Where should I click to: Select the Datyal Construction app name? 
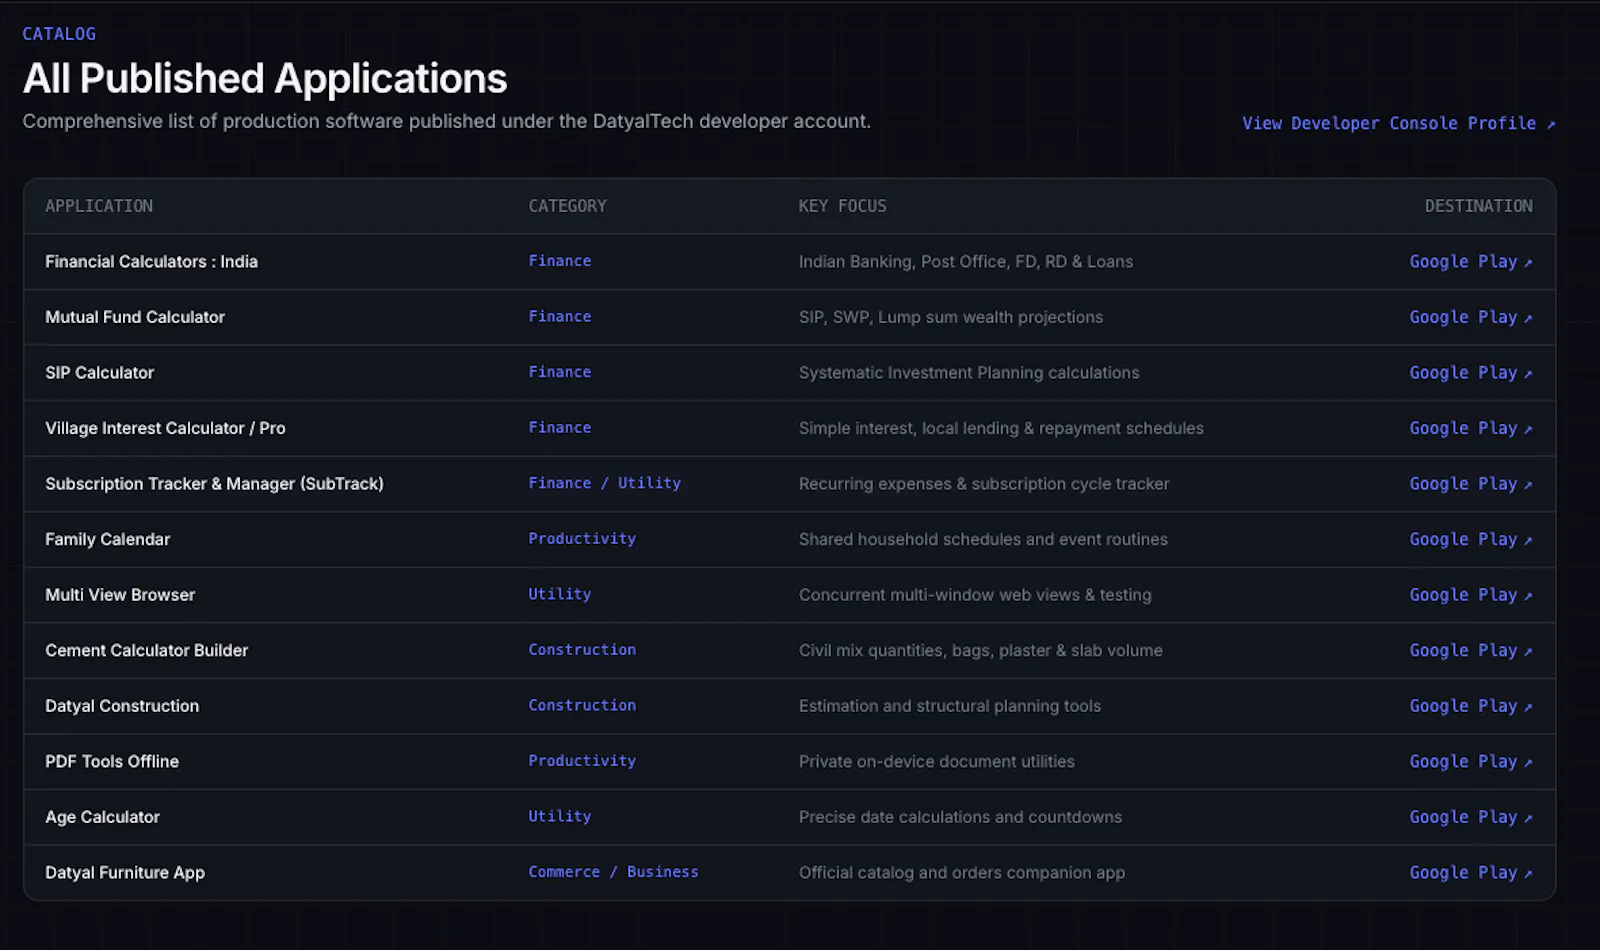click(122, 705)
